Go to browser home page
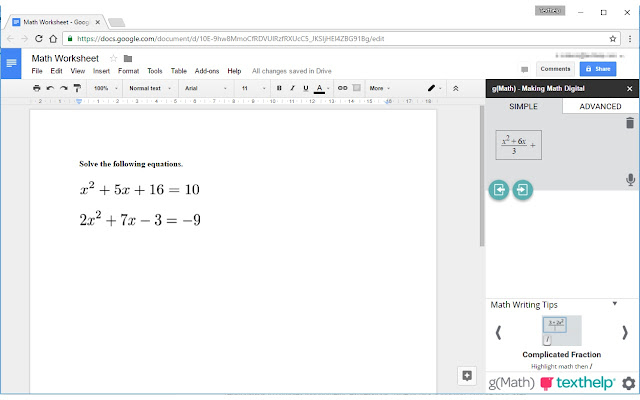 (53, 39)
